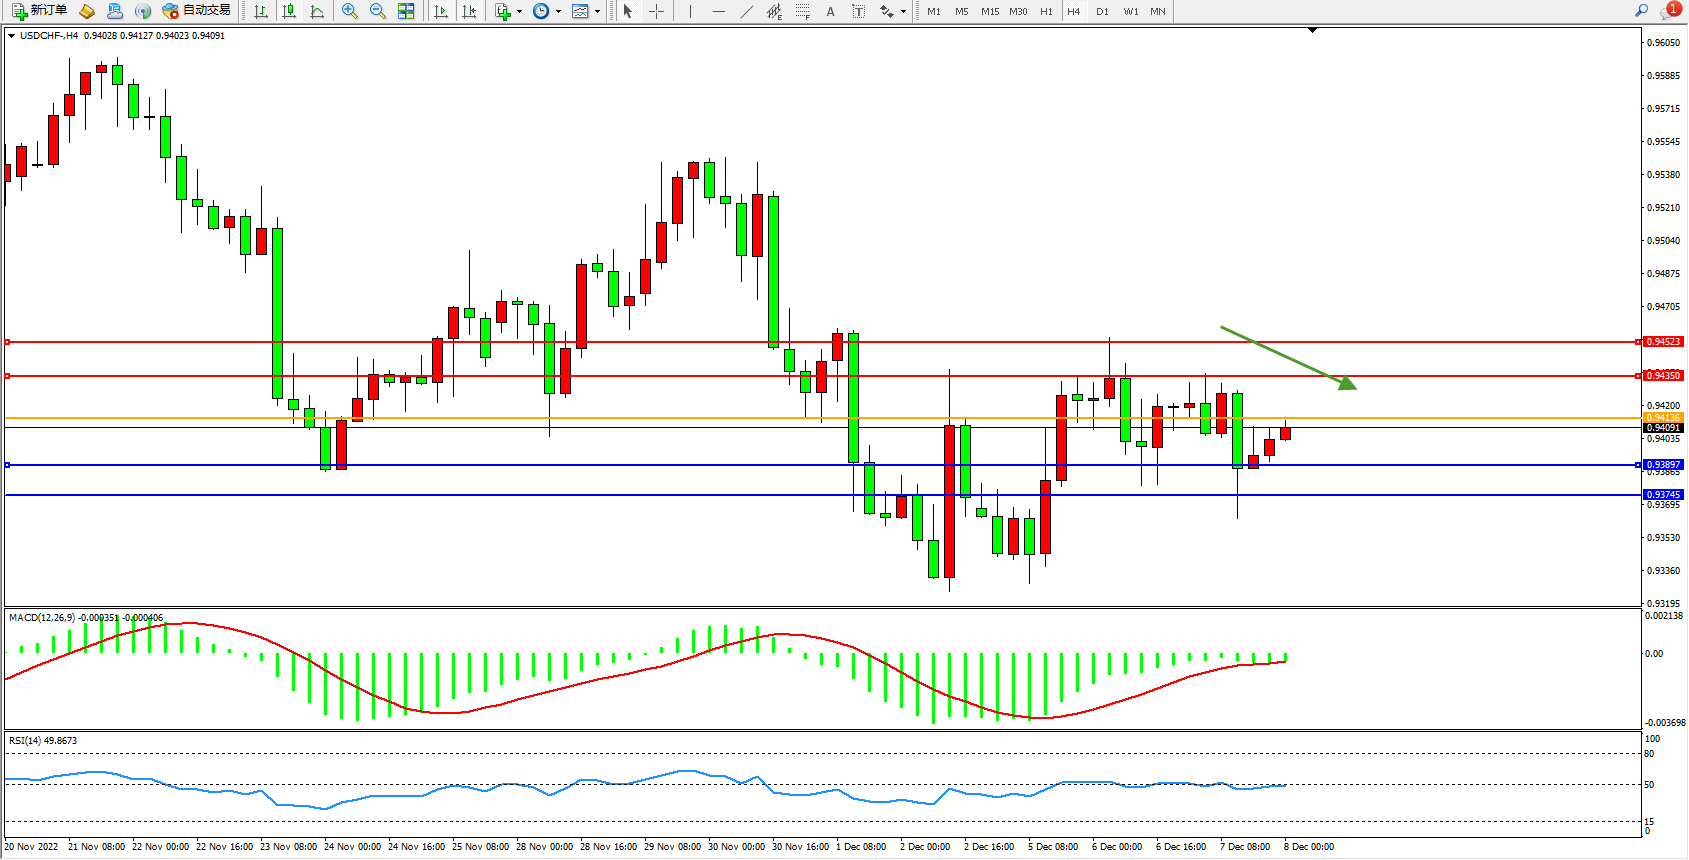
Task: Expand the periodicity clock dropdown
Action: [x=558, y=12]
